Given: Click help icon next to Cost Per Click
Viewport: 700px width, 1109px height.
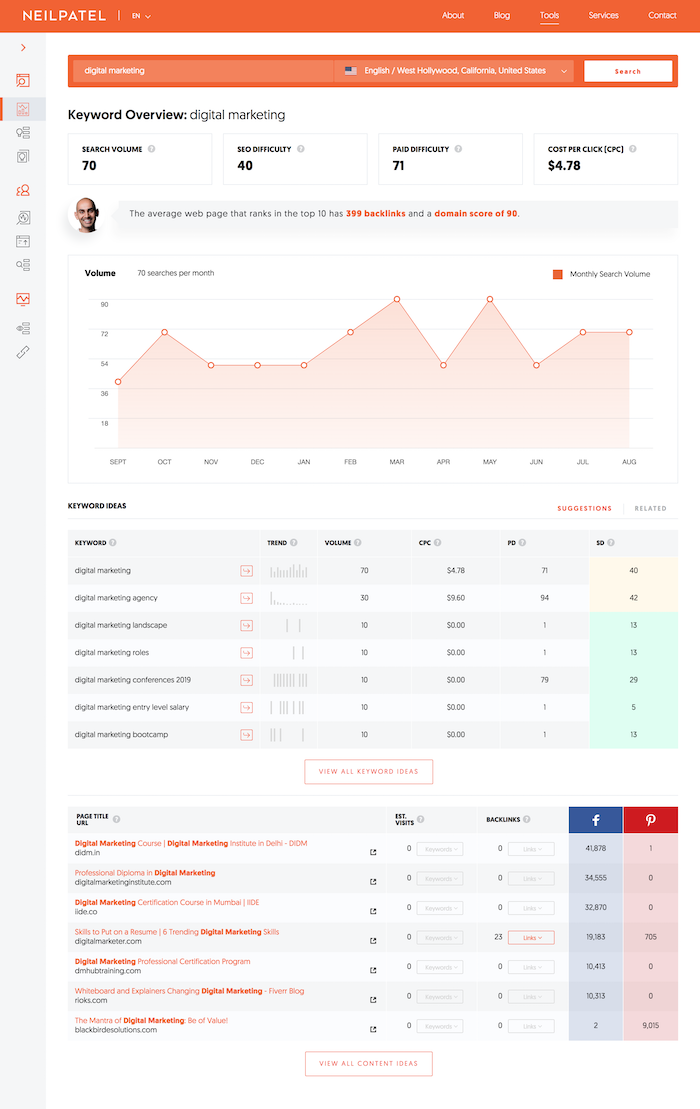Looking at the screenshot, I should (633, 149).
